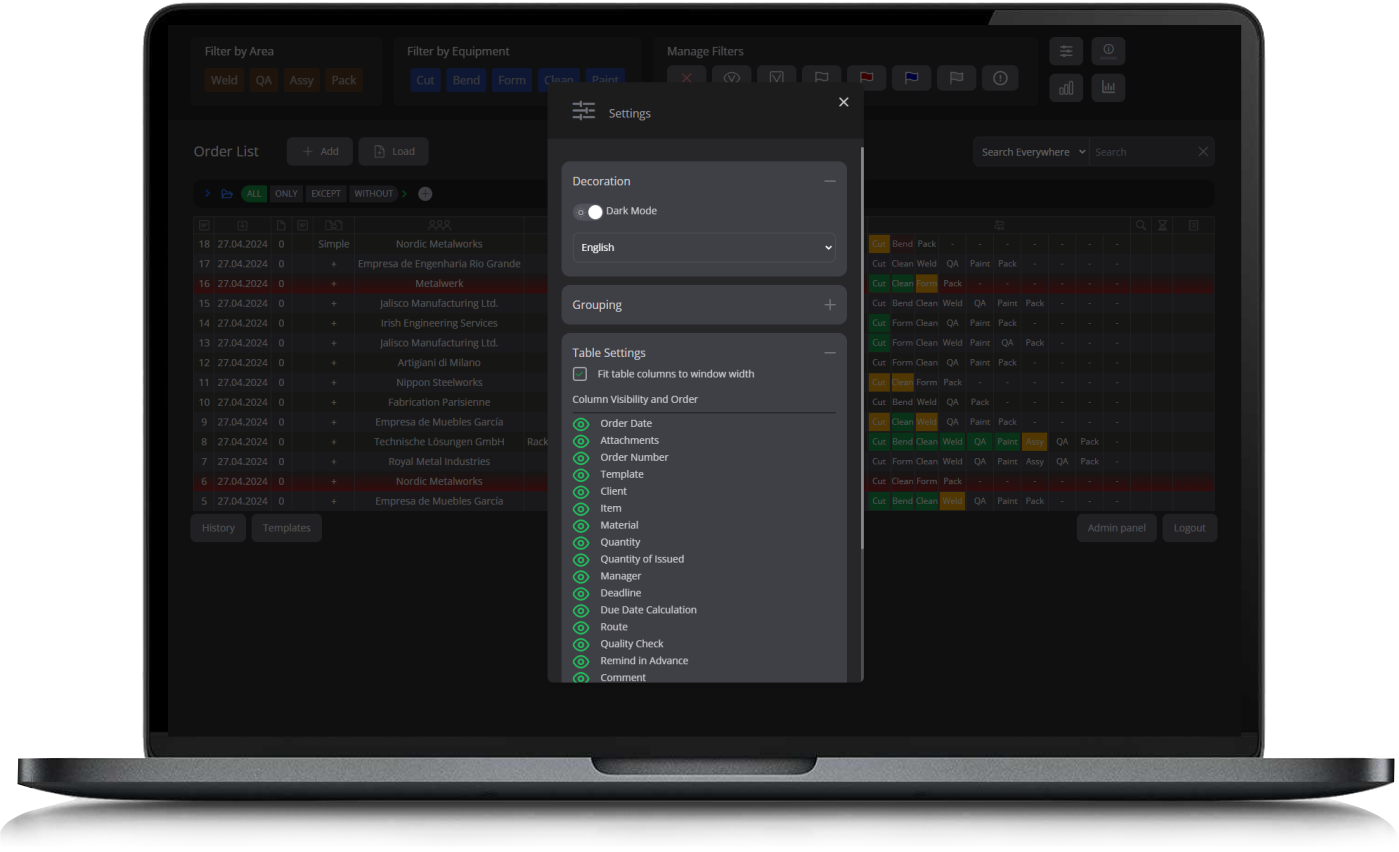Switch to the EXCEPT filter tab
Viewport: 1399px width, 852px height.
tap(325, 193)
